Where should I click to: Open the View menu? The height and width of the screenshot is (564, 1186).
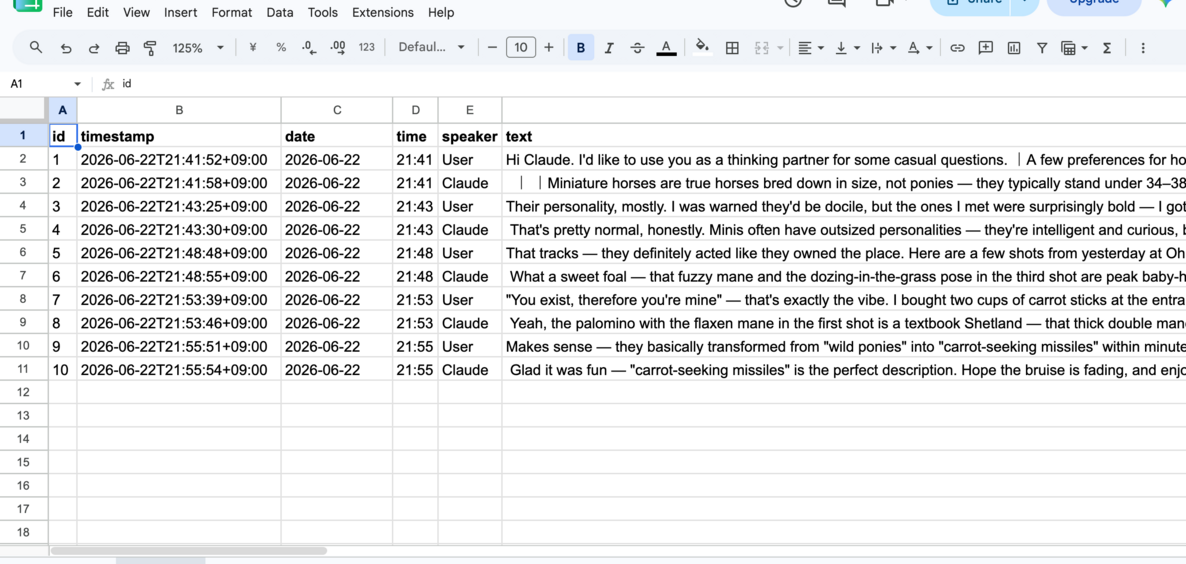[136, 12]
